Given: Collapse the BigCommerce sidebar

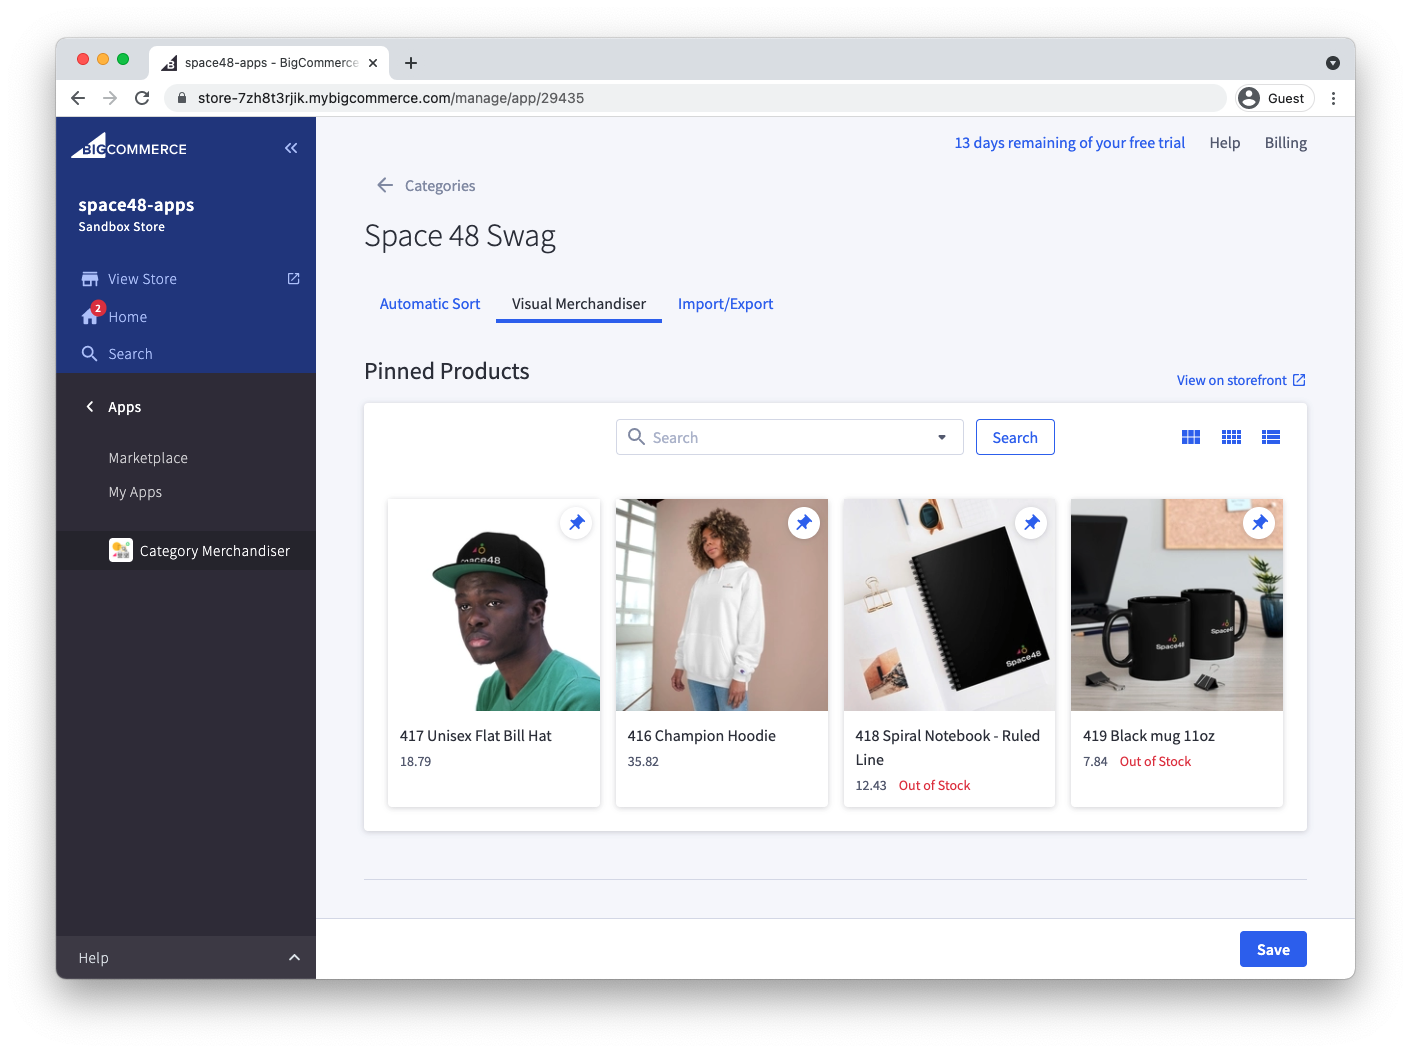Looking at the screenshot, I should pos(291,148).
